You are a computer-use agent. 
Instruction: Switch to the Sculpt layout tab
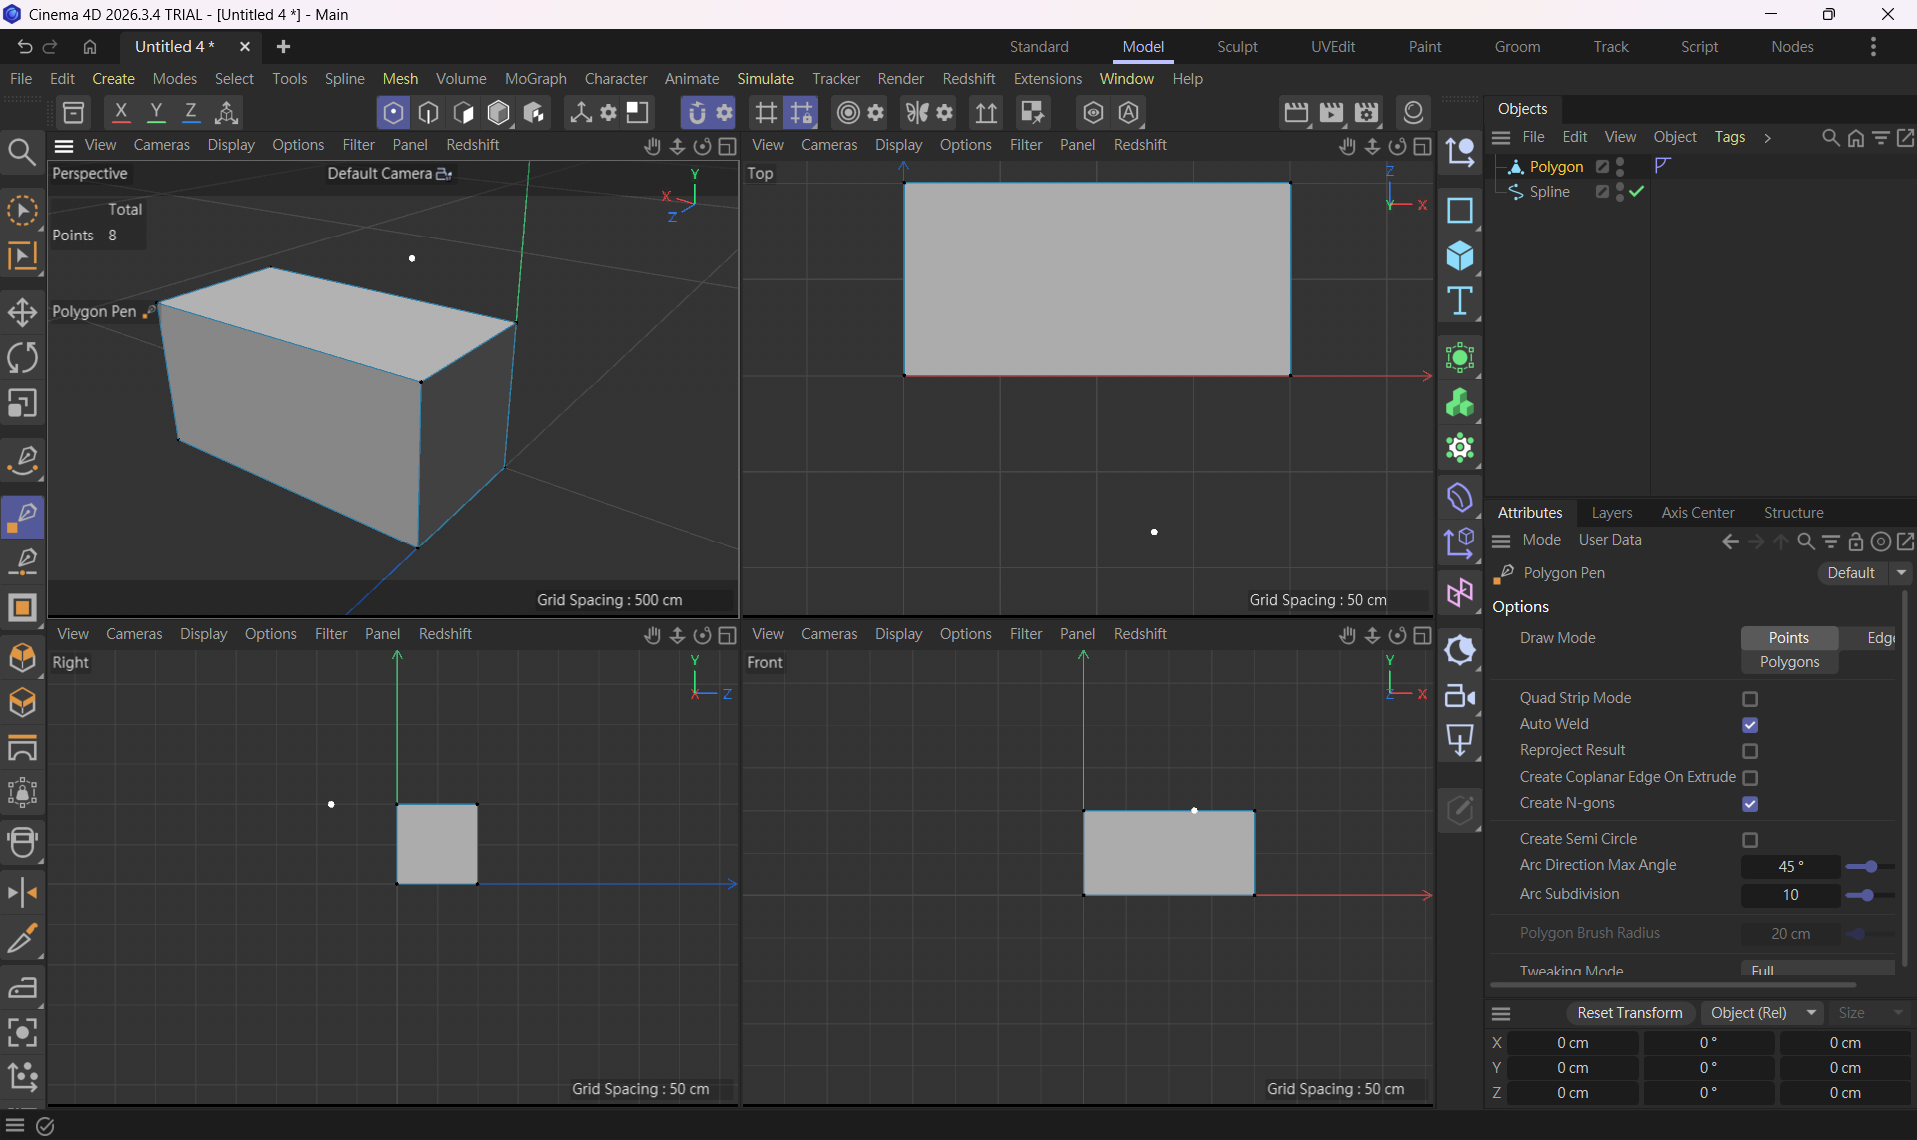coord(1237,47)
